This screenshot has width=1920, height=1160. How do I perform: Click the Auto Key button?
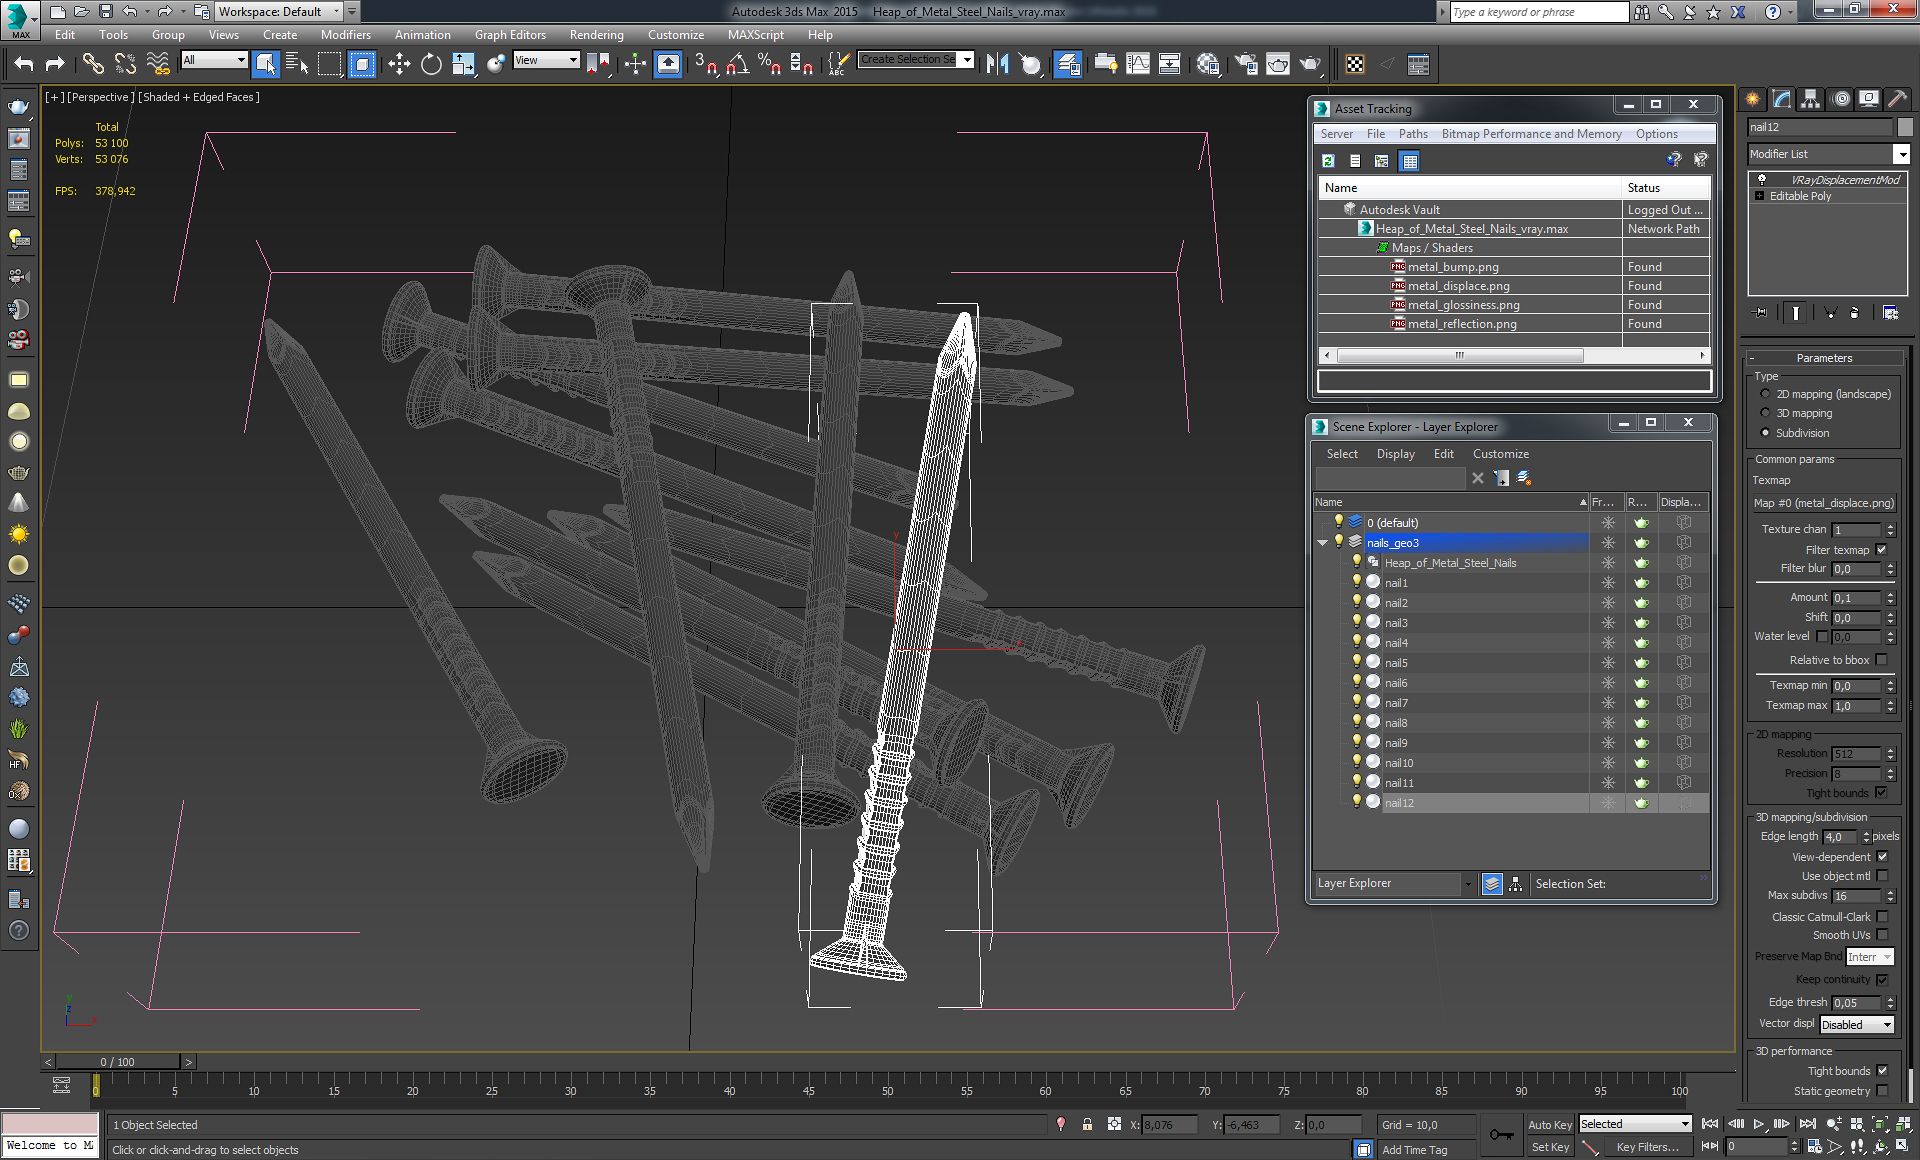click(x=1549, y=1125)
